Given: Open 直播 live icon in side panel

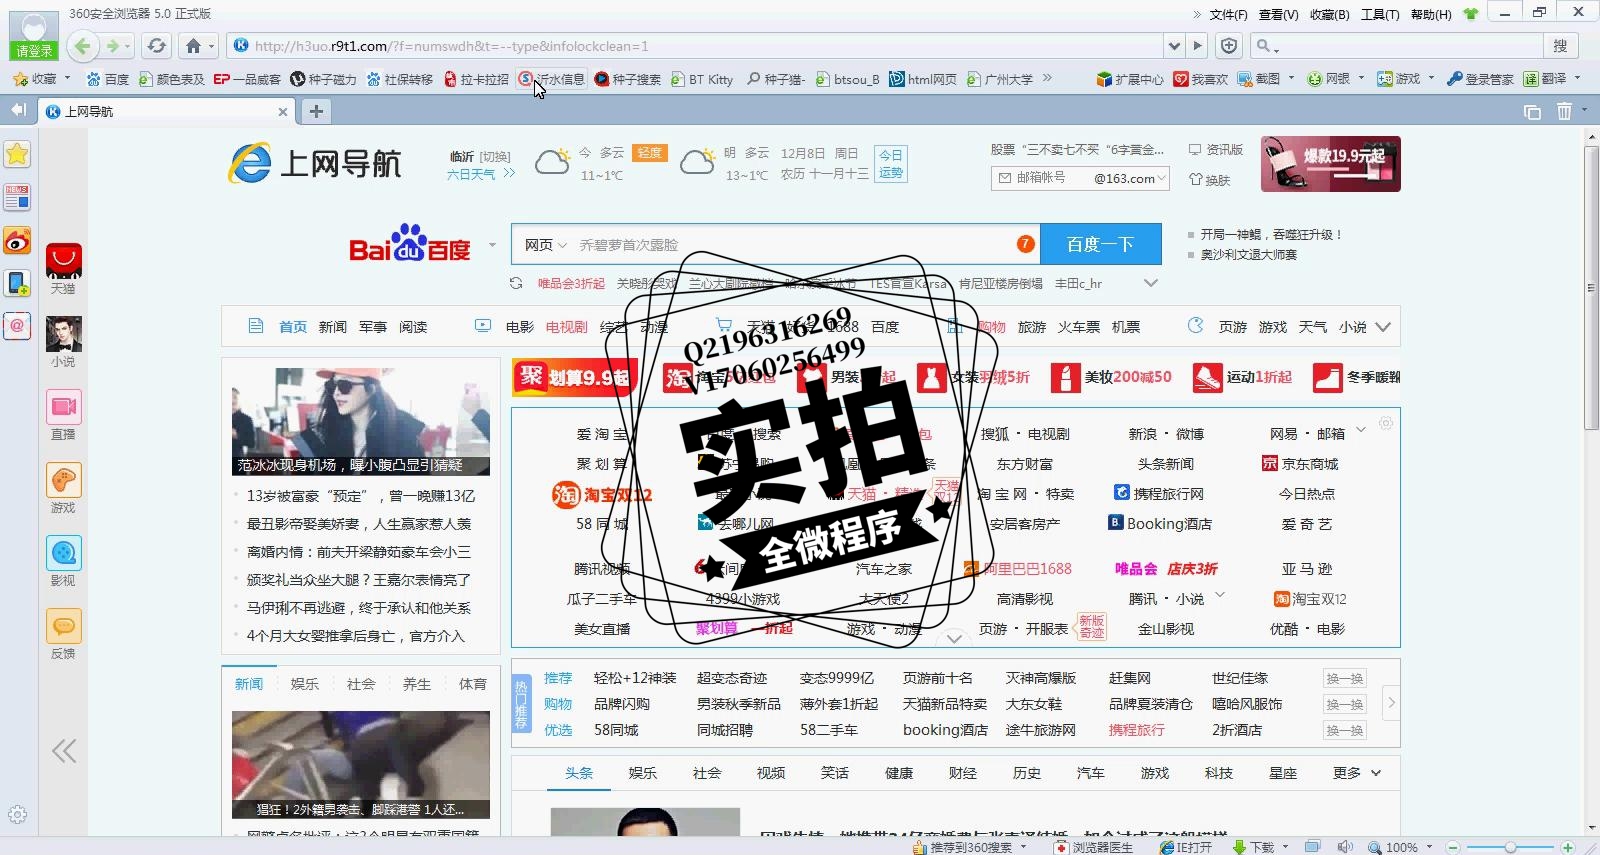Looking at the screenshot, I should click(64, 415).
